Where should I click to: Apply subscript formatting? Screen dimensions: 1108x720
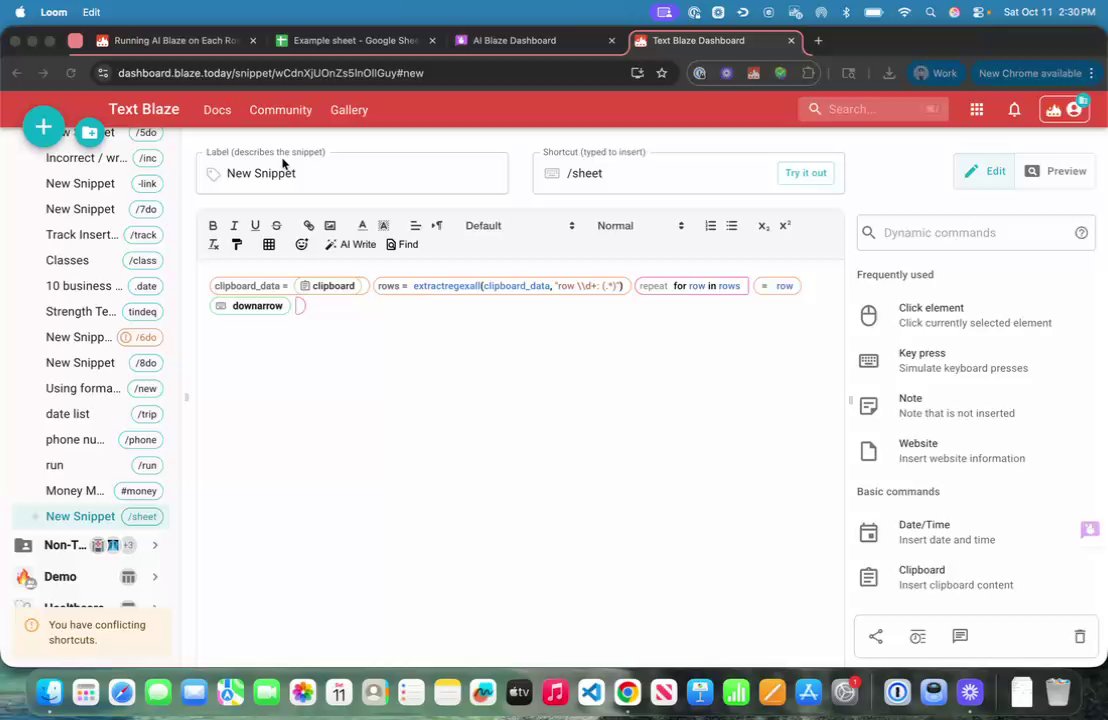tap(763, 225)
